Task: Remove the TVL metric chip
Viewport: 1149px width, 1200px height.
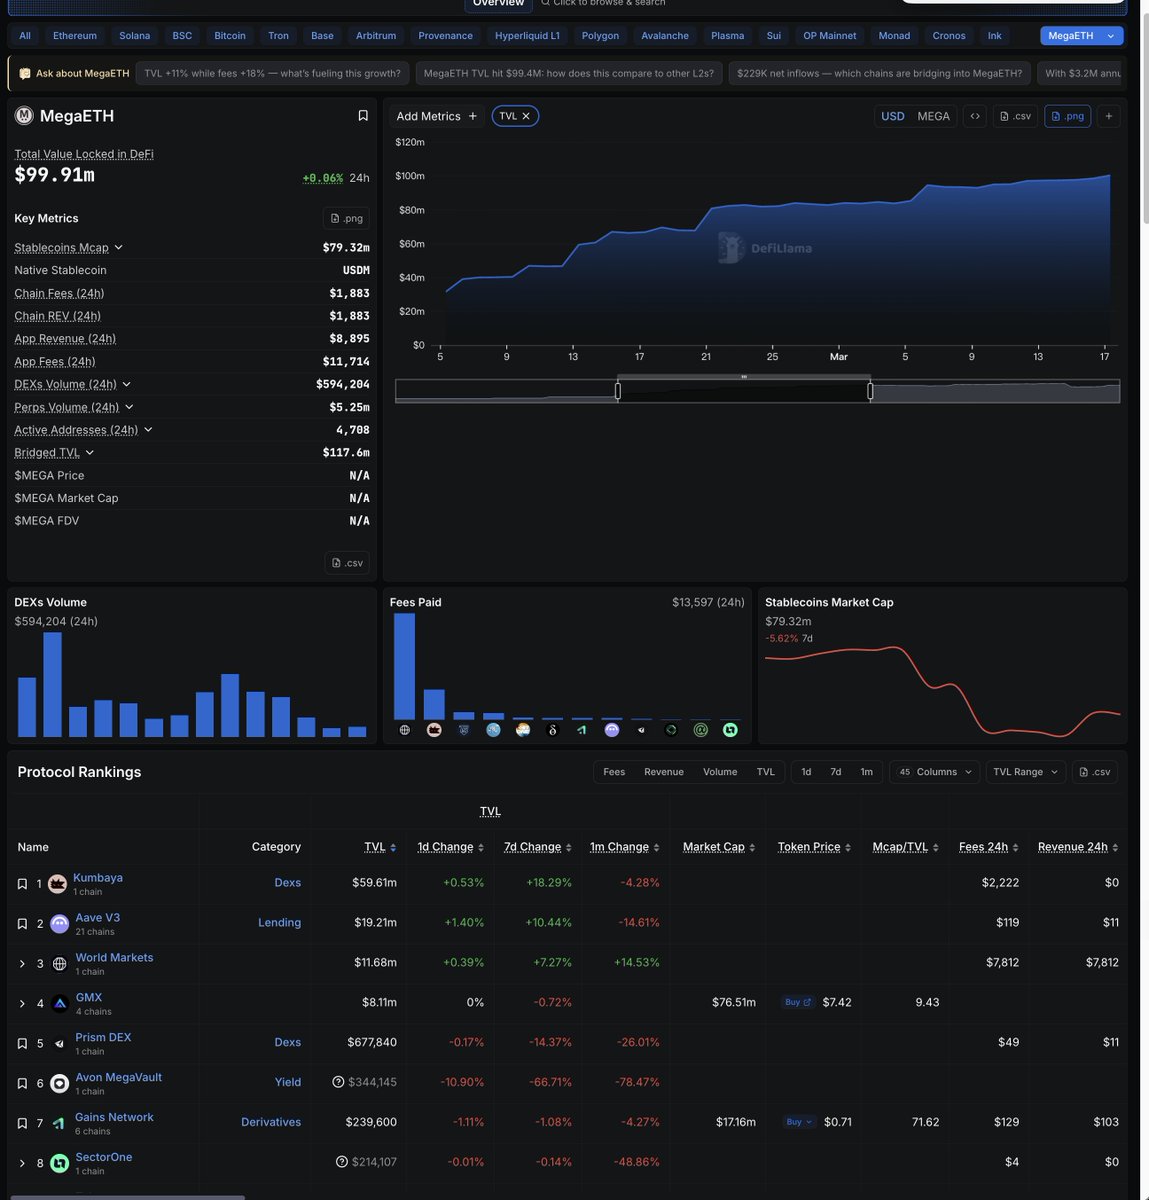Action: (526, 116)
